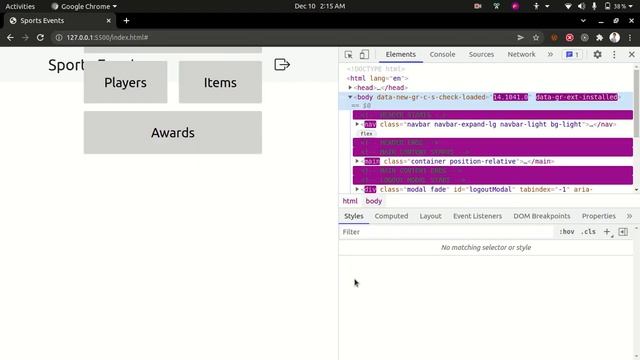Click the logout icon in navbar
This screenshot has height=360, width=640.
point(282,64)
